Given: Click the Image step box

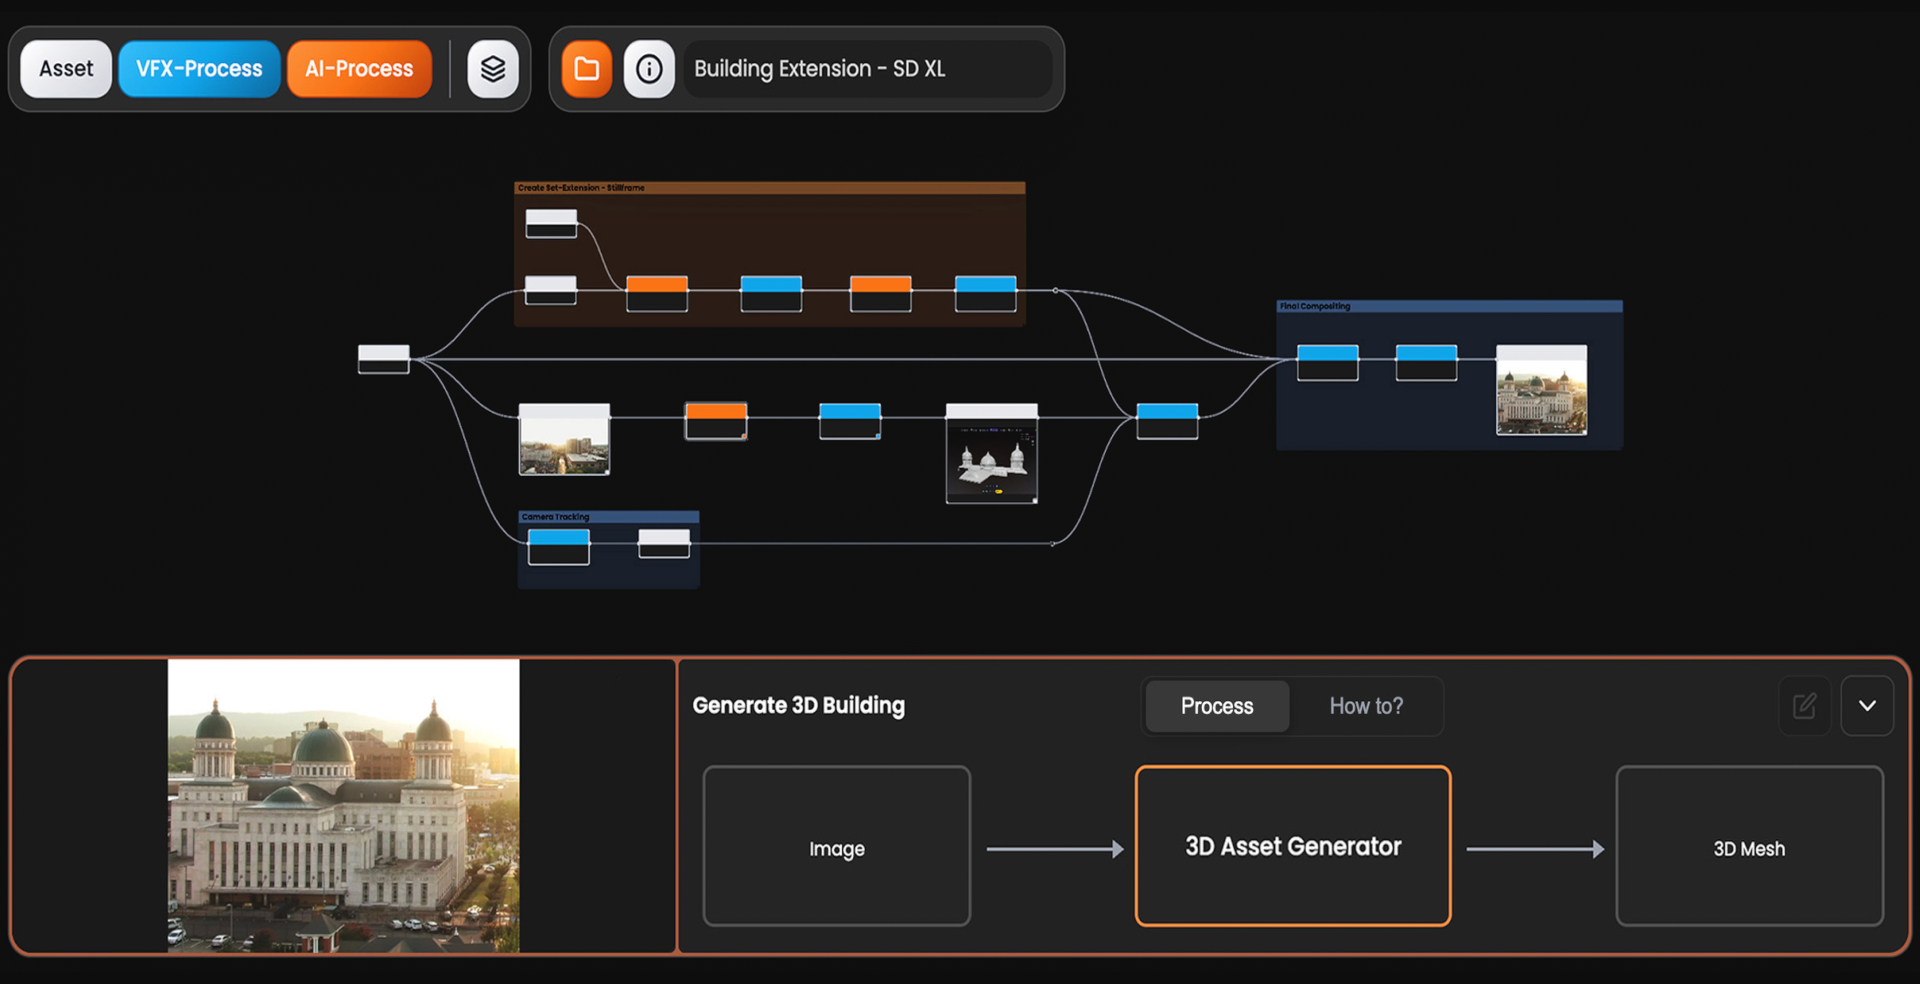Looking at the screenshot, I should (x=837, y=847).
